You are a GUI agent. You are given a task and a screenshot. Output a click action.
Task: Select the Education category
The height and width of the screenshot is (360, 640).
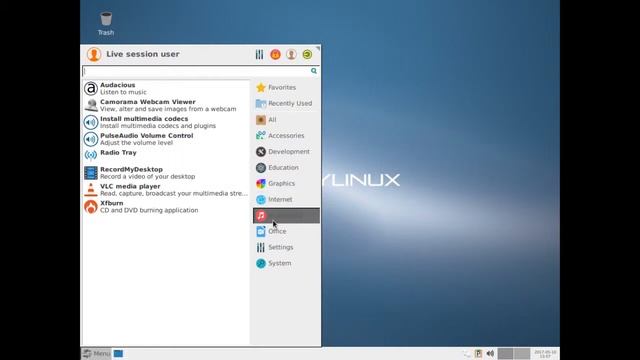click(286, 167)
